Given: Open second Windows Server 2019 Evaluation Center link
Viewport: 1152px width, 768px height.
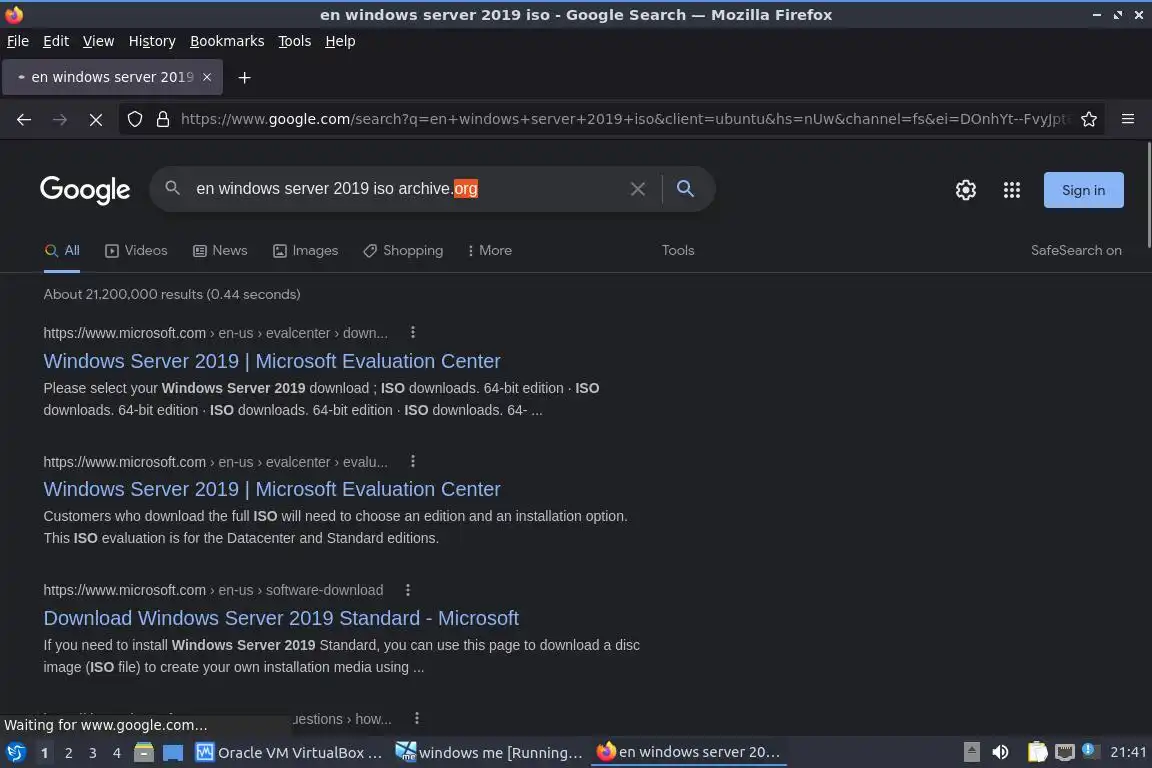Looking at the screenshot, I should [x=272, y=489].
